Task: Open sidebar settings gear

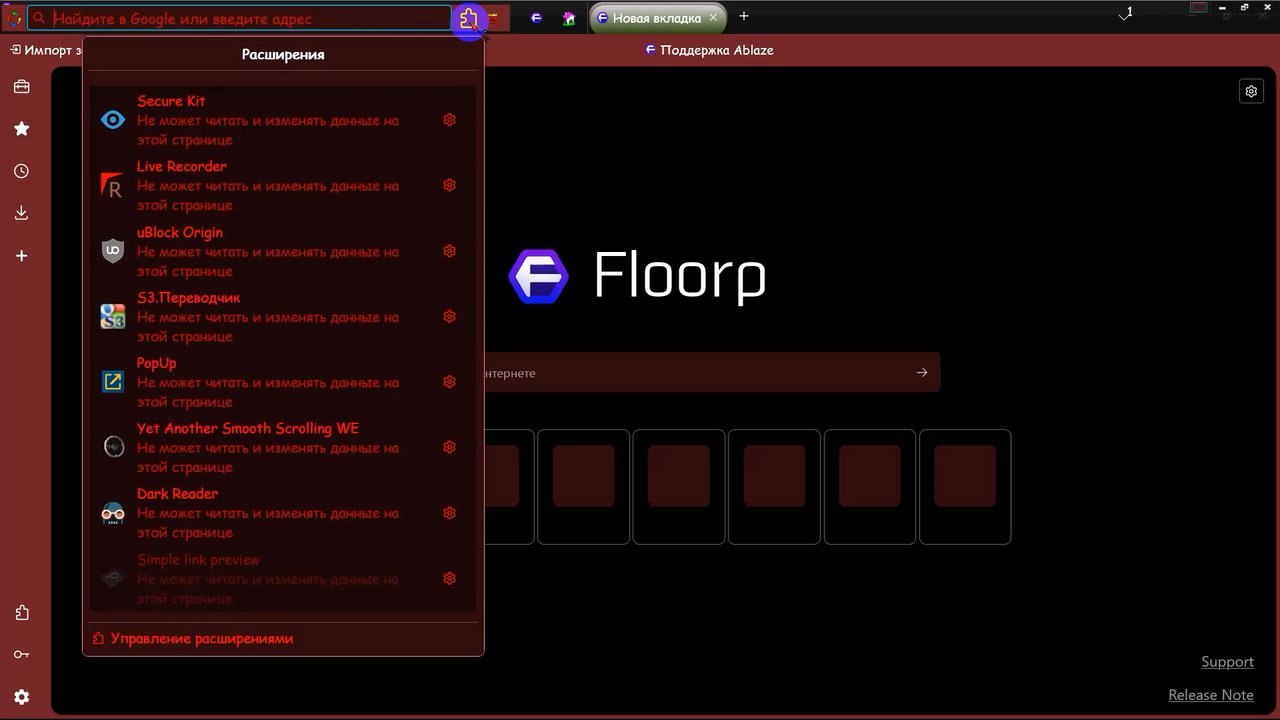Action: point(21,697)
